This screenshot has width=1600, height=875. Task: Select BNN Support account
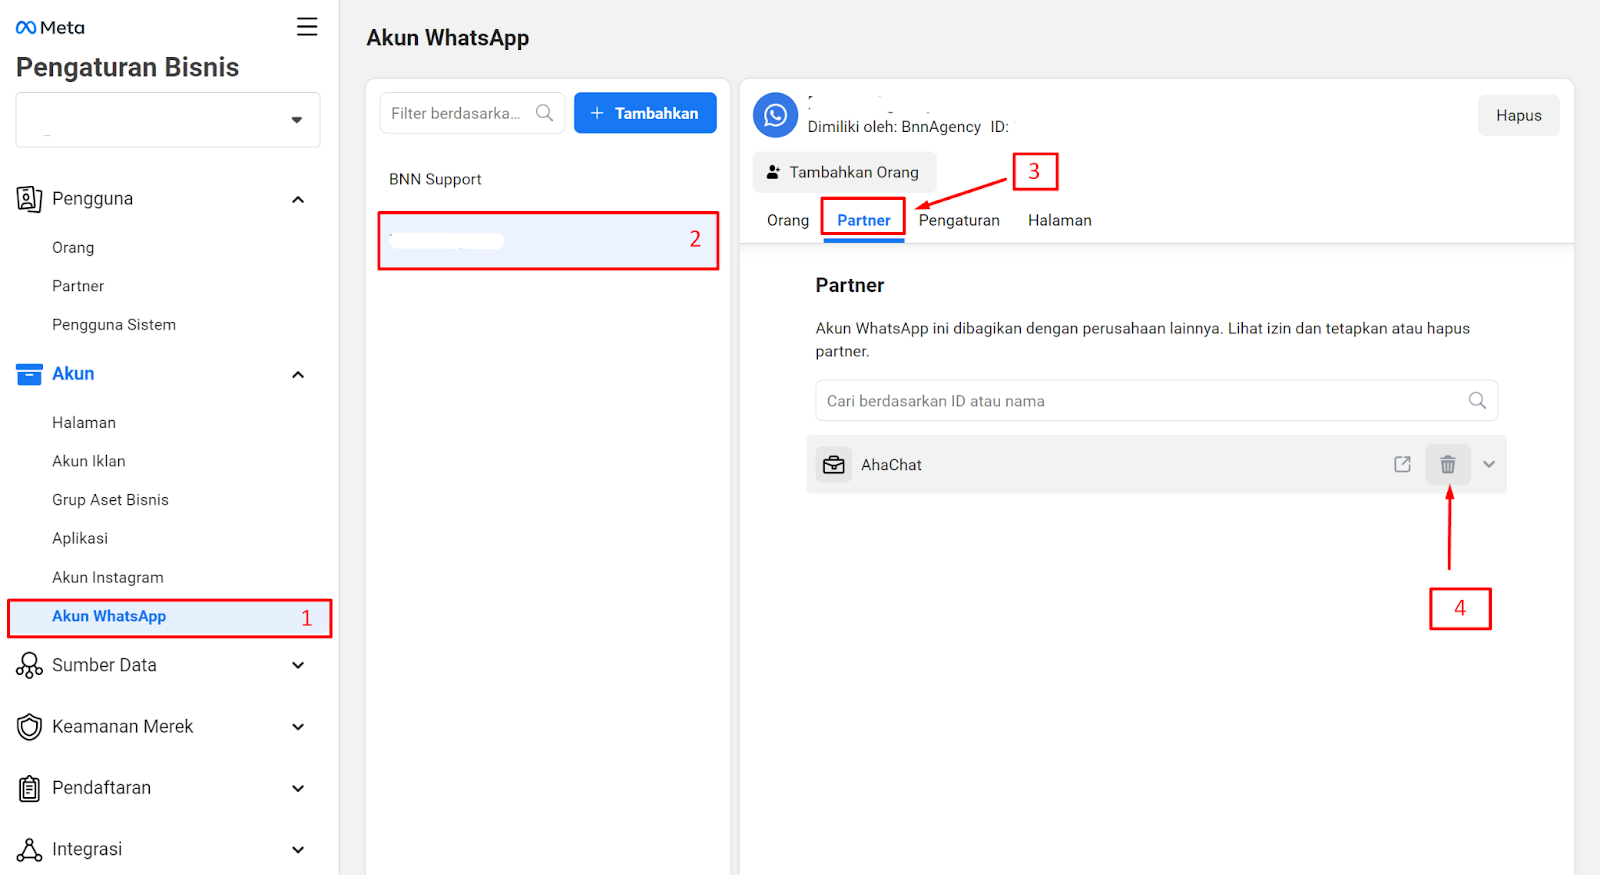coord(435,179)
